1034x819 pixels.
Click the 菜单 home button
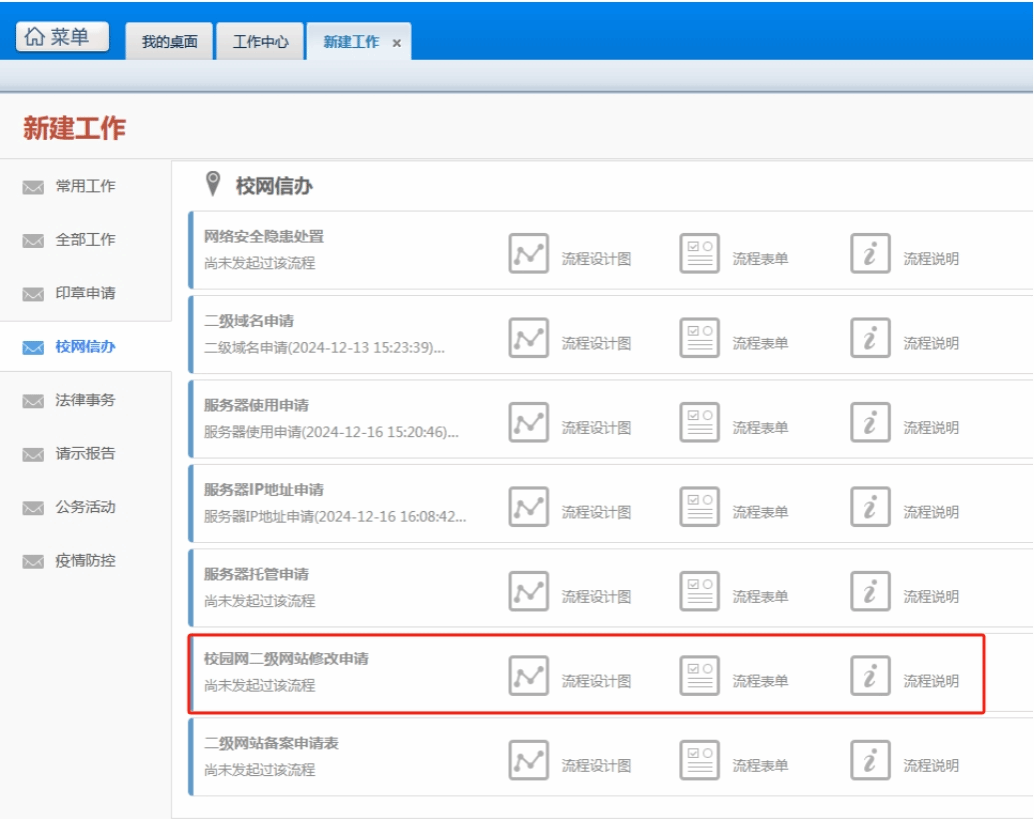pos(62,37)
